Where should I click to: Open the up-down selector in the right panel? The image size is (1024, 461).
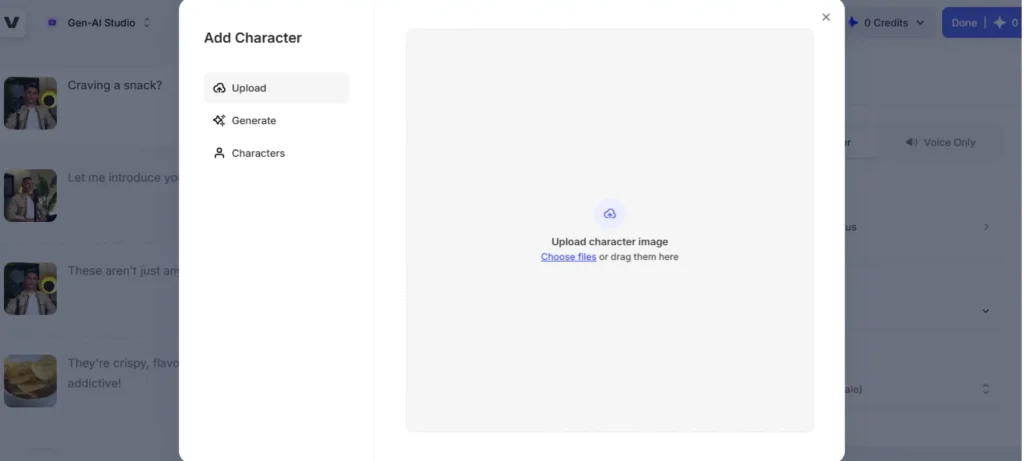click(985, 389)
